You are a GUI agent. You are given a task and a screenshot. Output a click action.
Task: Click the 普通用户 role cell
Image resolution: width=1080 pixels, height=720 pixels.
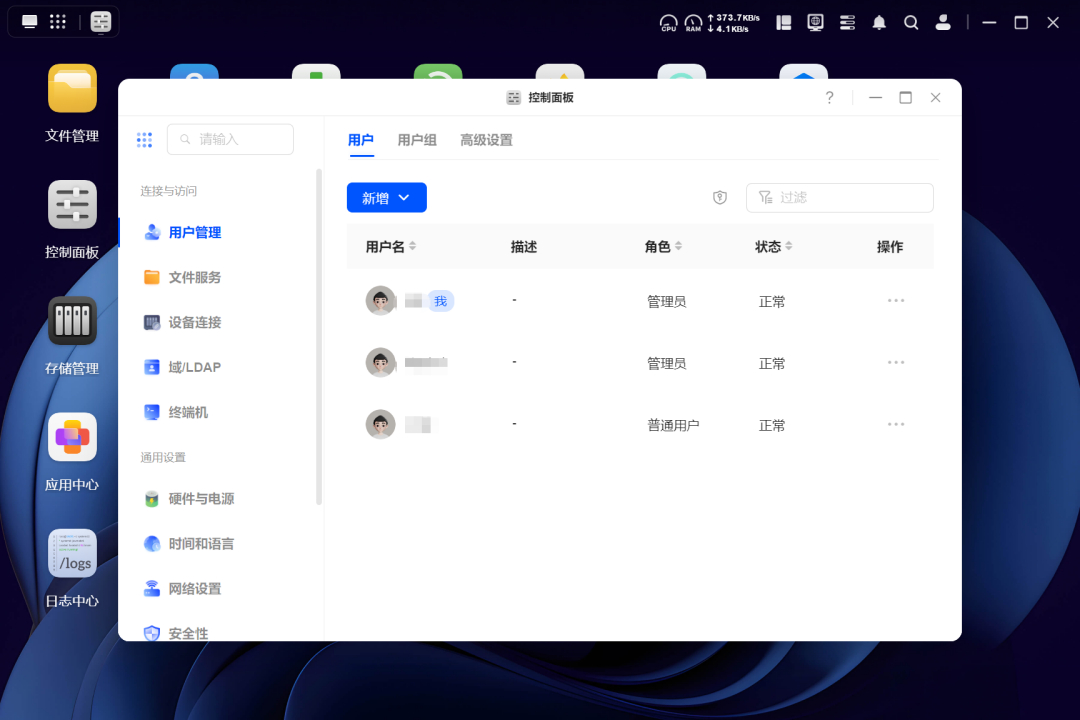[x=673, y=425]
